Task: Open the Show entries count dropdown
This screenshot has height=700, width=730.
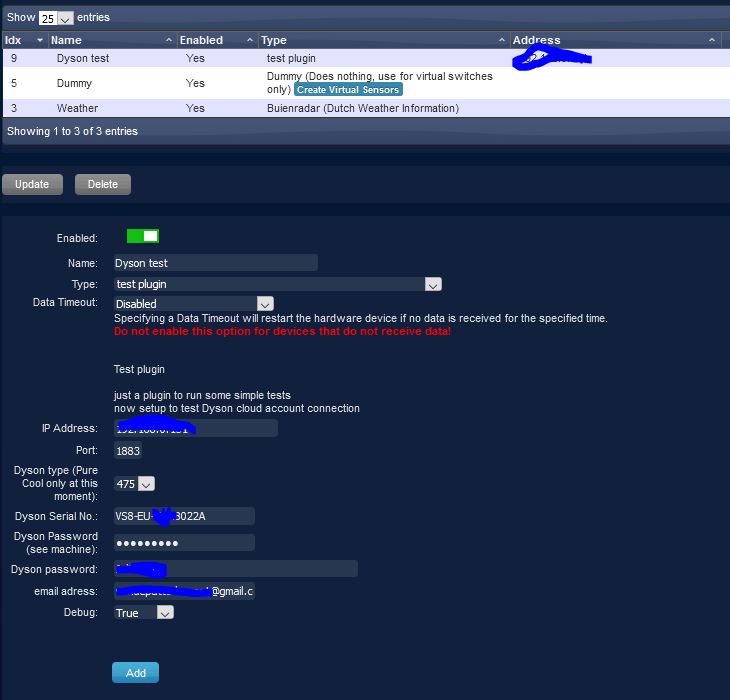Action: click(56, 18)
